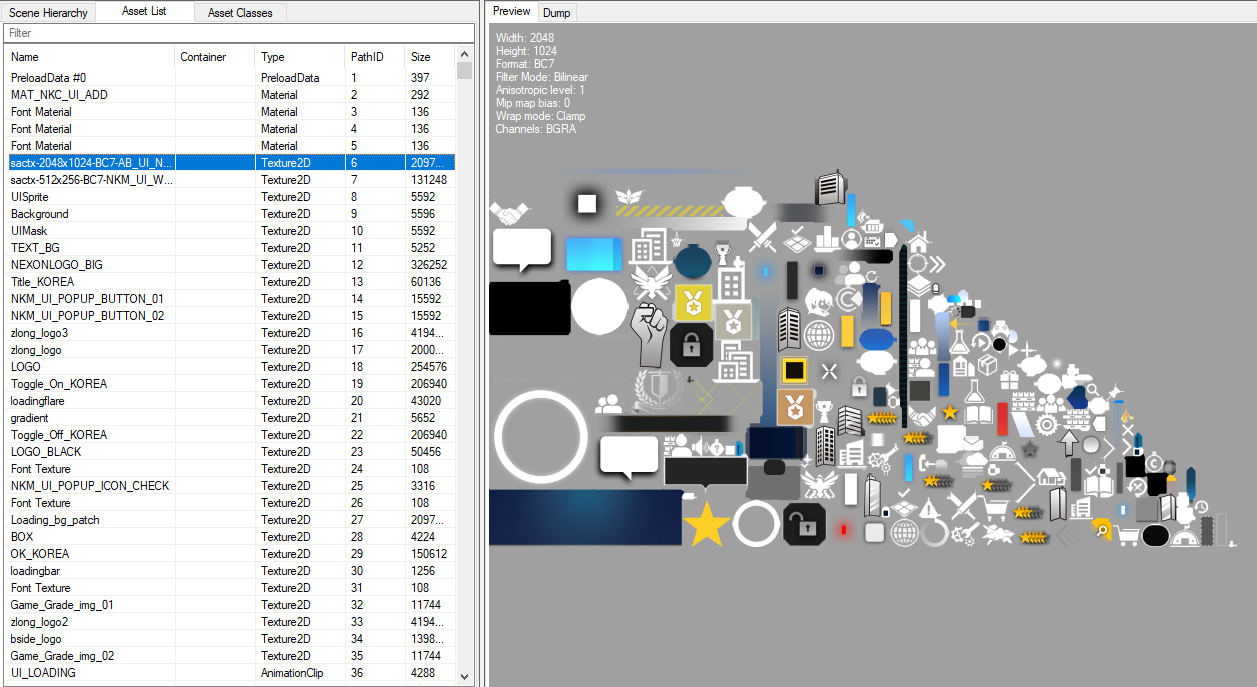
Task: Click the asset list scrollbar up arrow
Action: (465, 55)
